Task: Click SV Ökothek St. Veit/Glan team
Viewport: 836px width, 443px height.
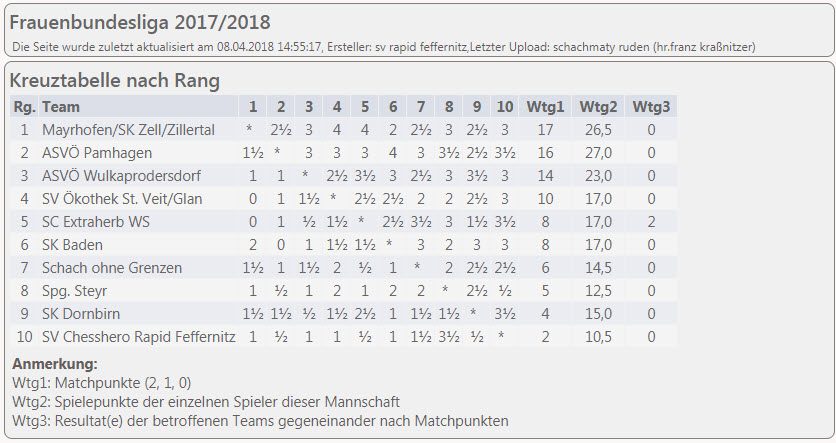Action: (122, 199)
